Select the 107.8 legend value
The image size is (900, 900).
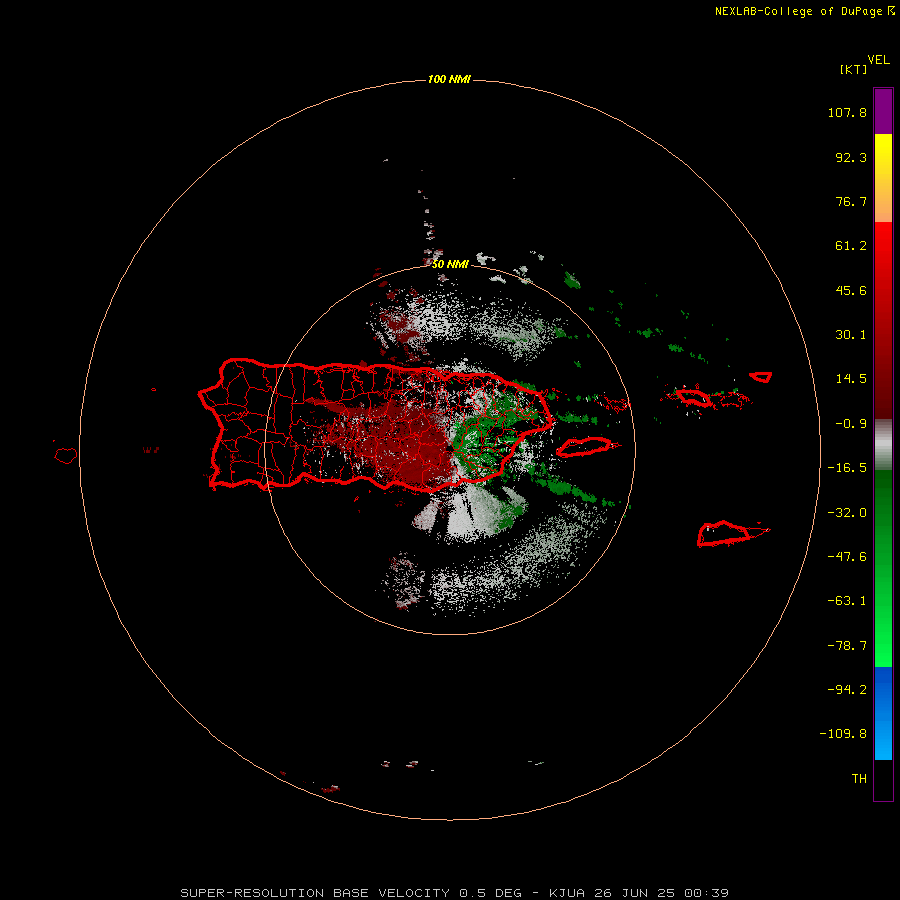point(847,112)
